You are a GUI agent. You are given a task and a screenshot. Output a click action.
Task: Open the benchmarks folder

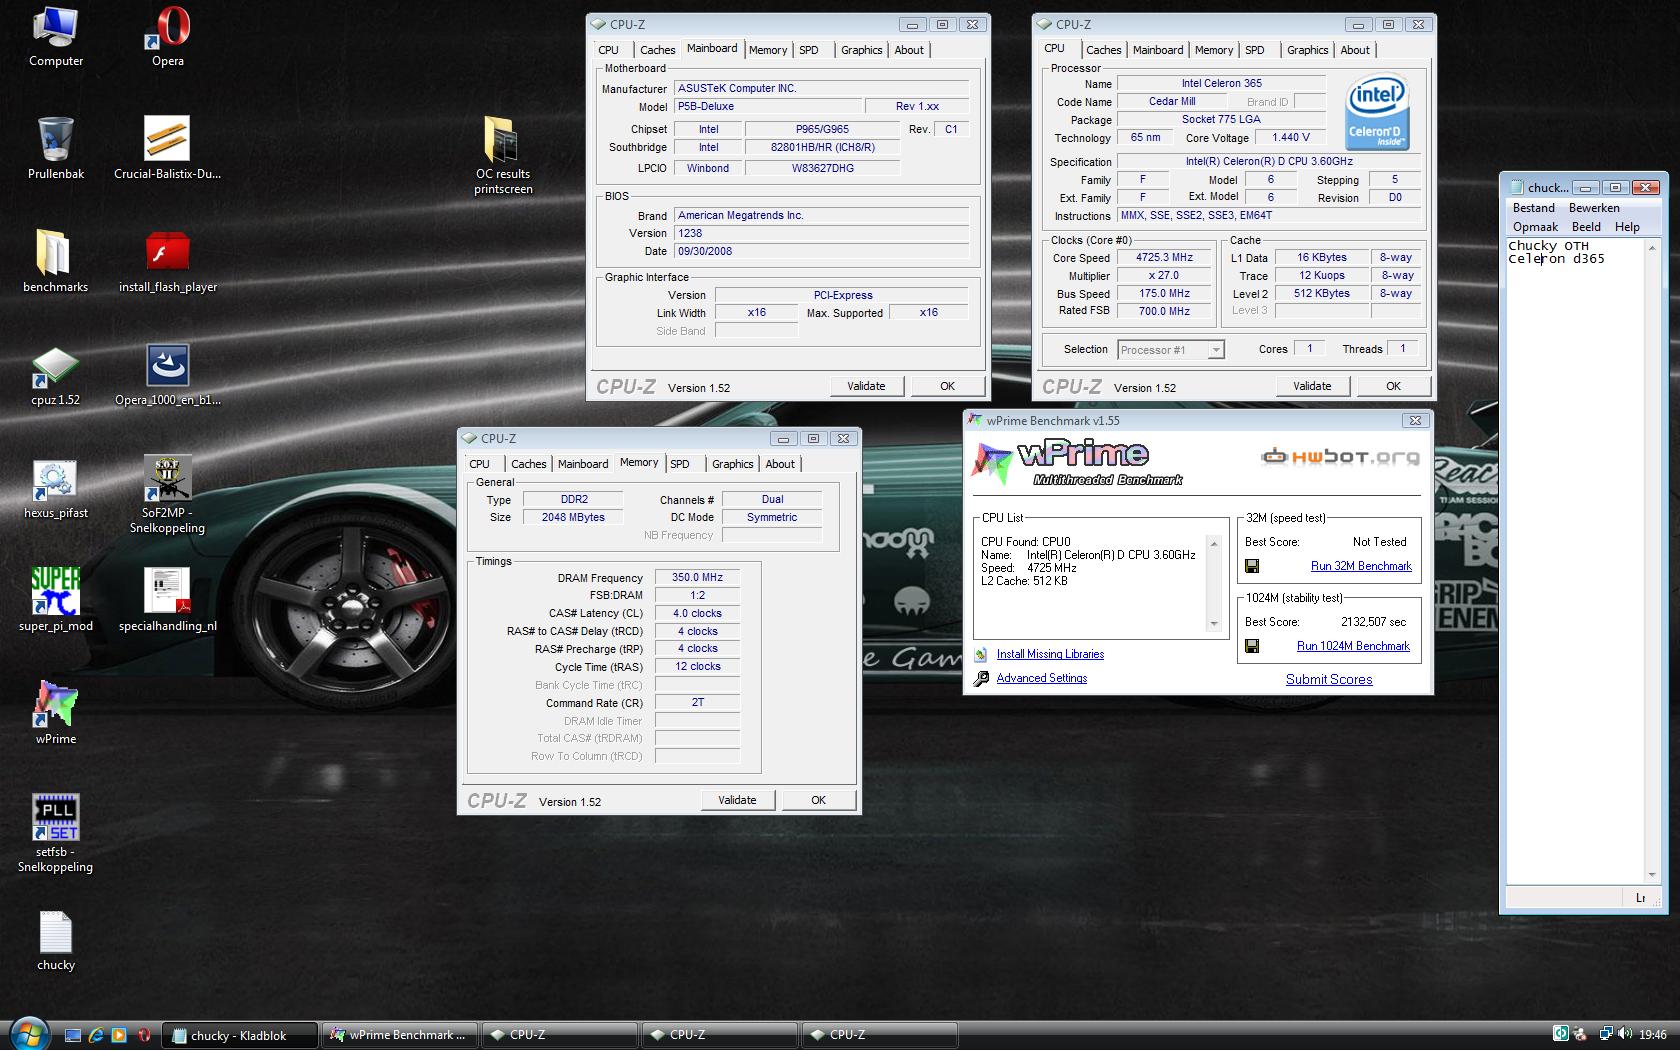56,261
